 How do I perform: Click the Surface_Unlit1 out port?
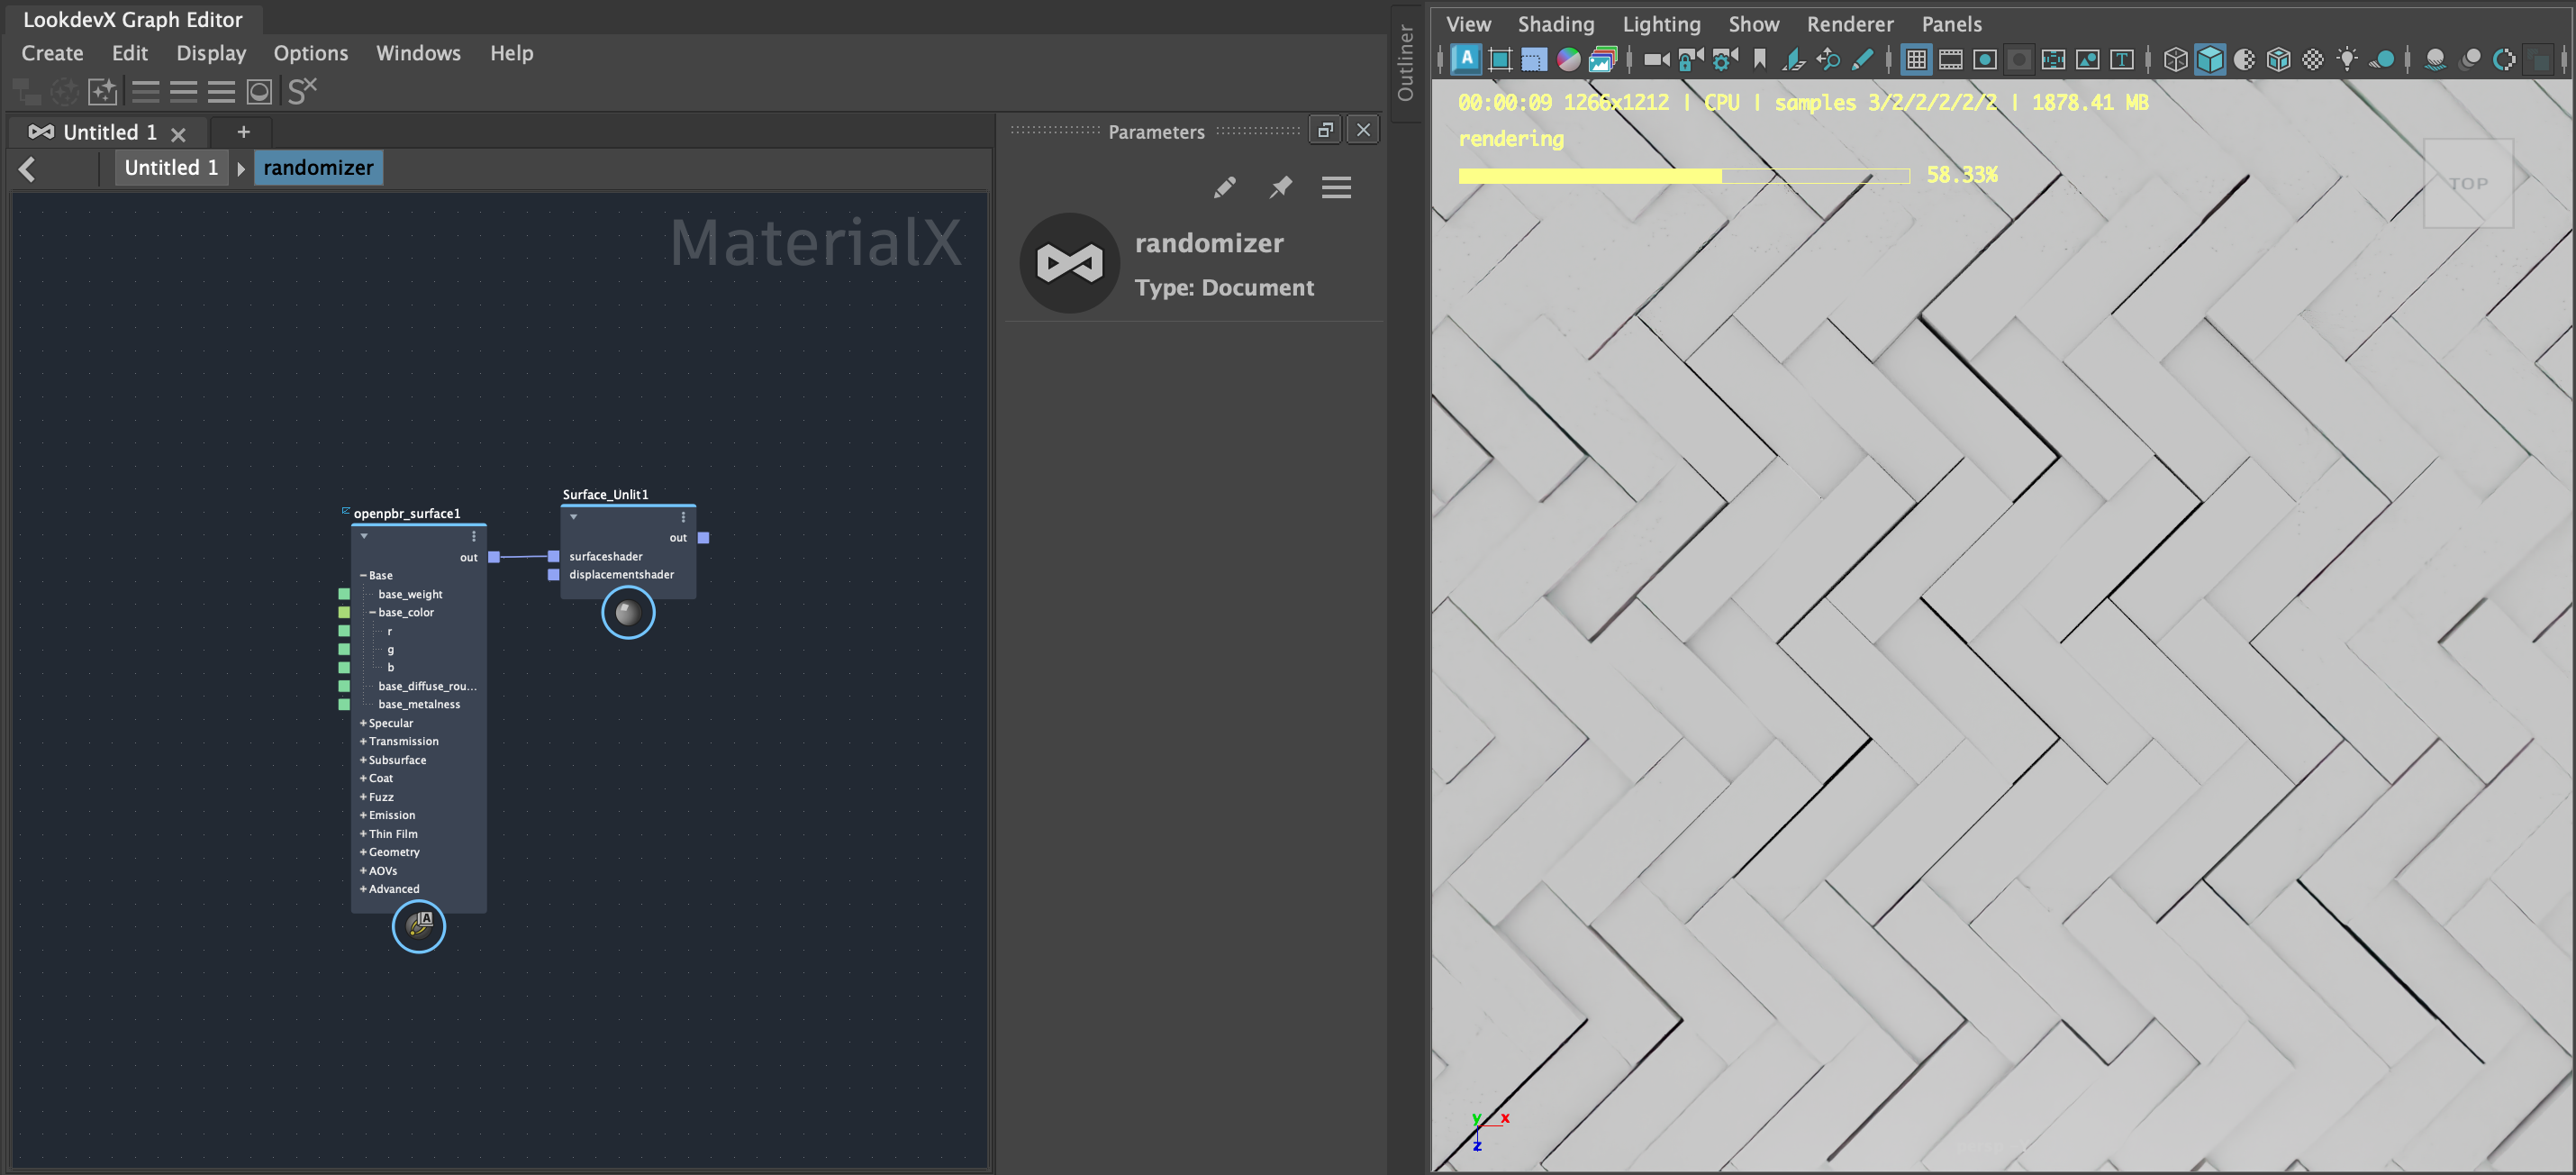point(704,538)
